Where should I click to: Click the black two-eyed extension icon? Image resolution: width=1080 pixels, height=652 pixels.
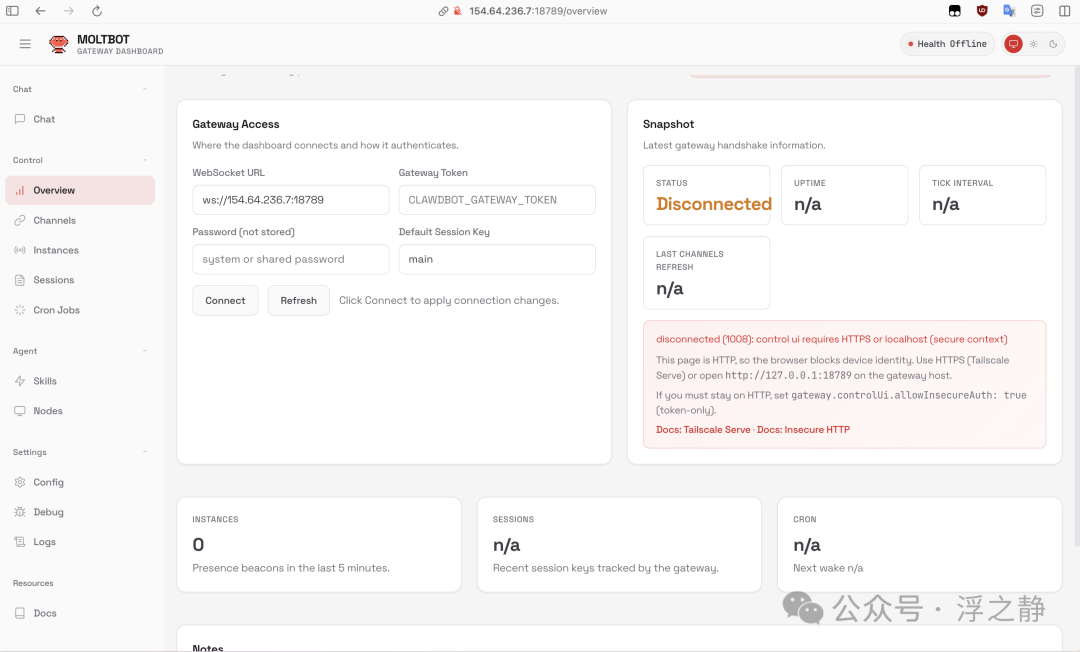click(x=955, y=11)
